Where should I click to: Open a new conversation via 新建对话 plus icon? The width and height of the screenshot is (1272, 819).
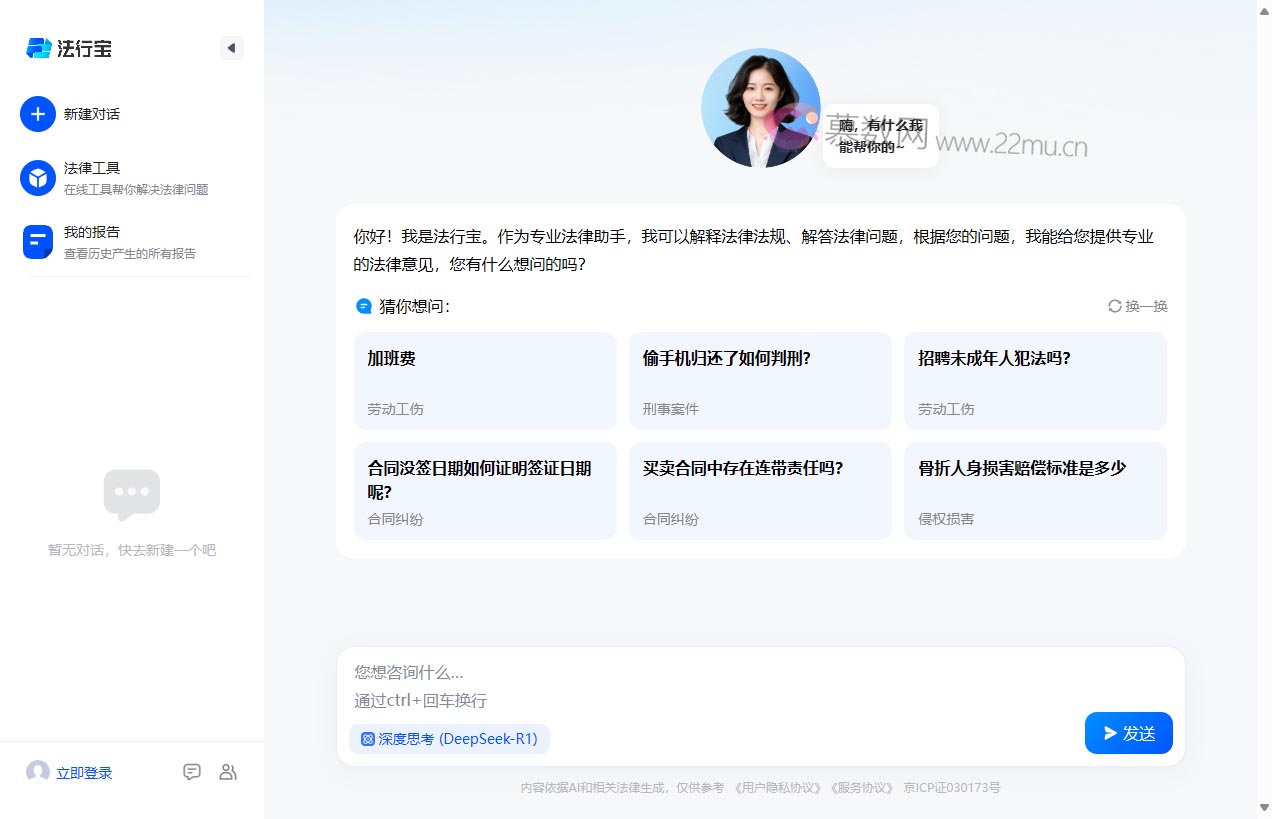(x=38, y=114)
